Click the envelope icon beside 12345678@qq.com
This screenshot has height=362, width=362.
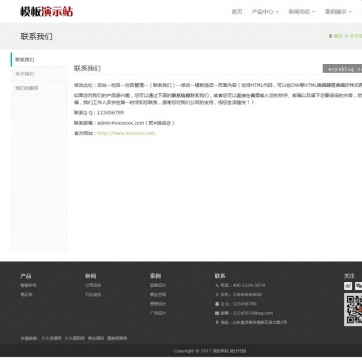[x=217, y=313]
